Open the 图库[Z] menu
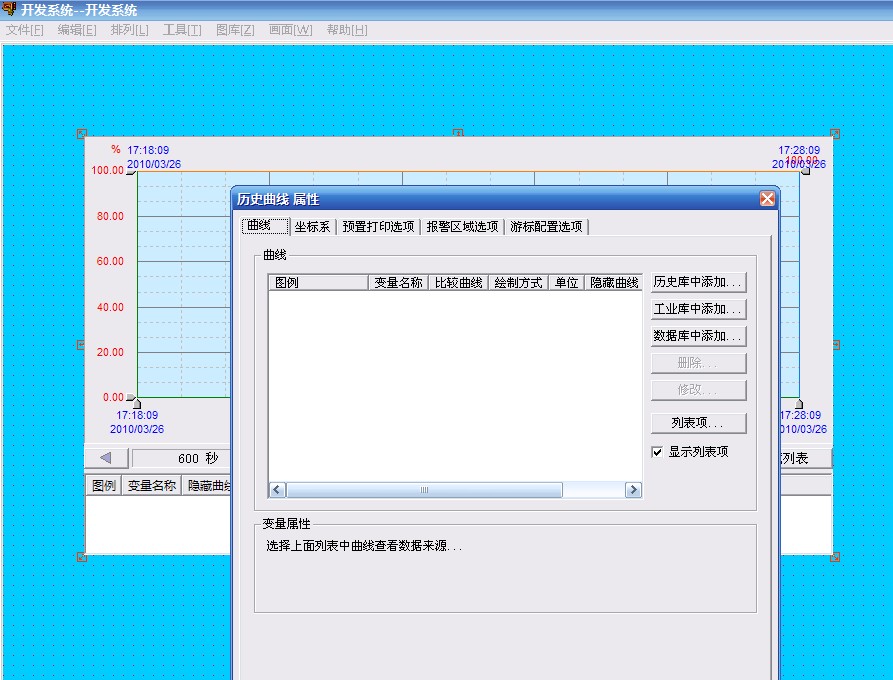The image size is (893, 680). [235, 30]
